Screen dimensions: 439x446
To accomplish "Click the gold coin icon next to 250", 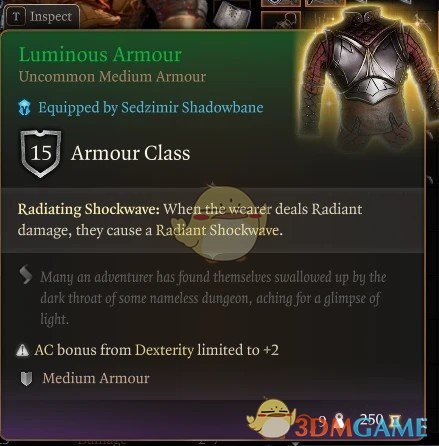I will 396,421.
